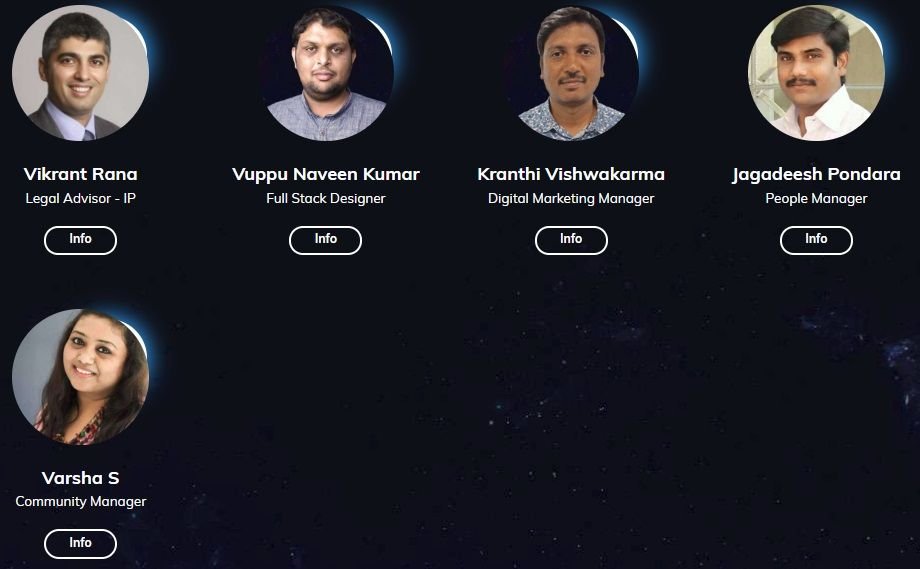Open Info for Kranthi Vishwakarma
Image resolution: width=920 pixels, height=569 pixels.
click(x=571, y=240)
